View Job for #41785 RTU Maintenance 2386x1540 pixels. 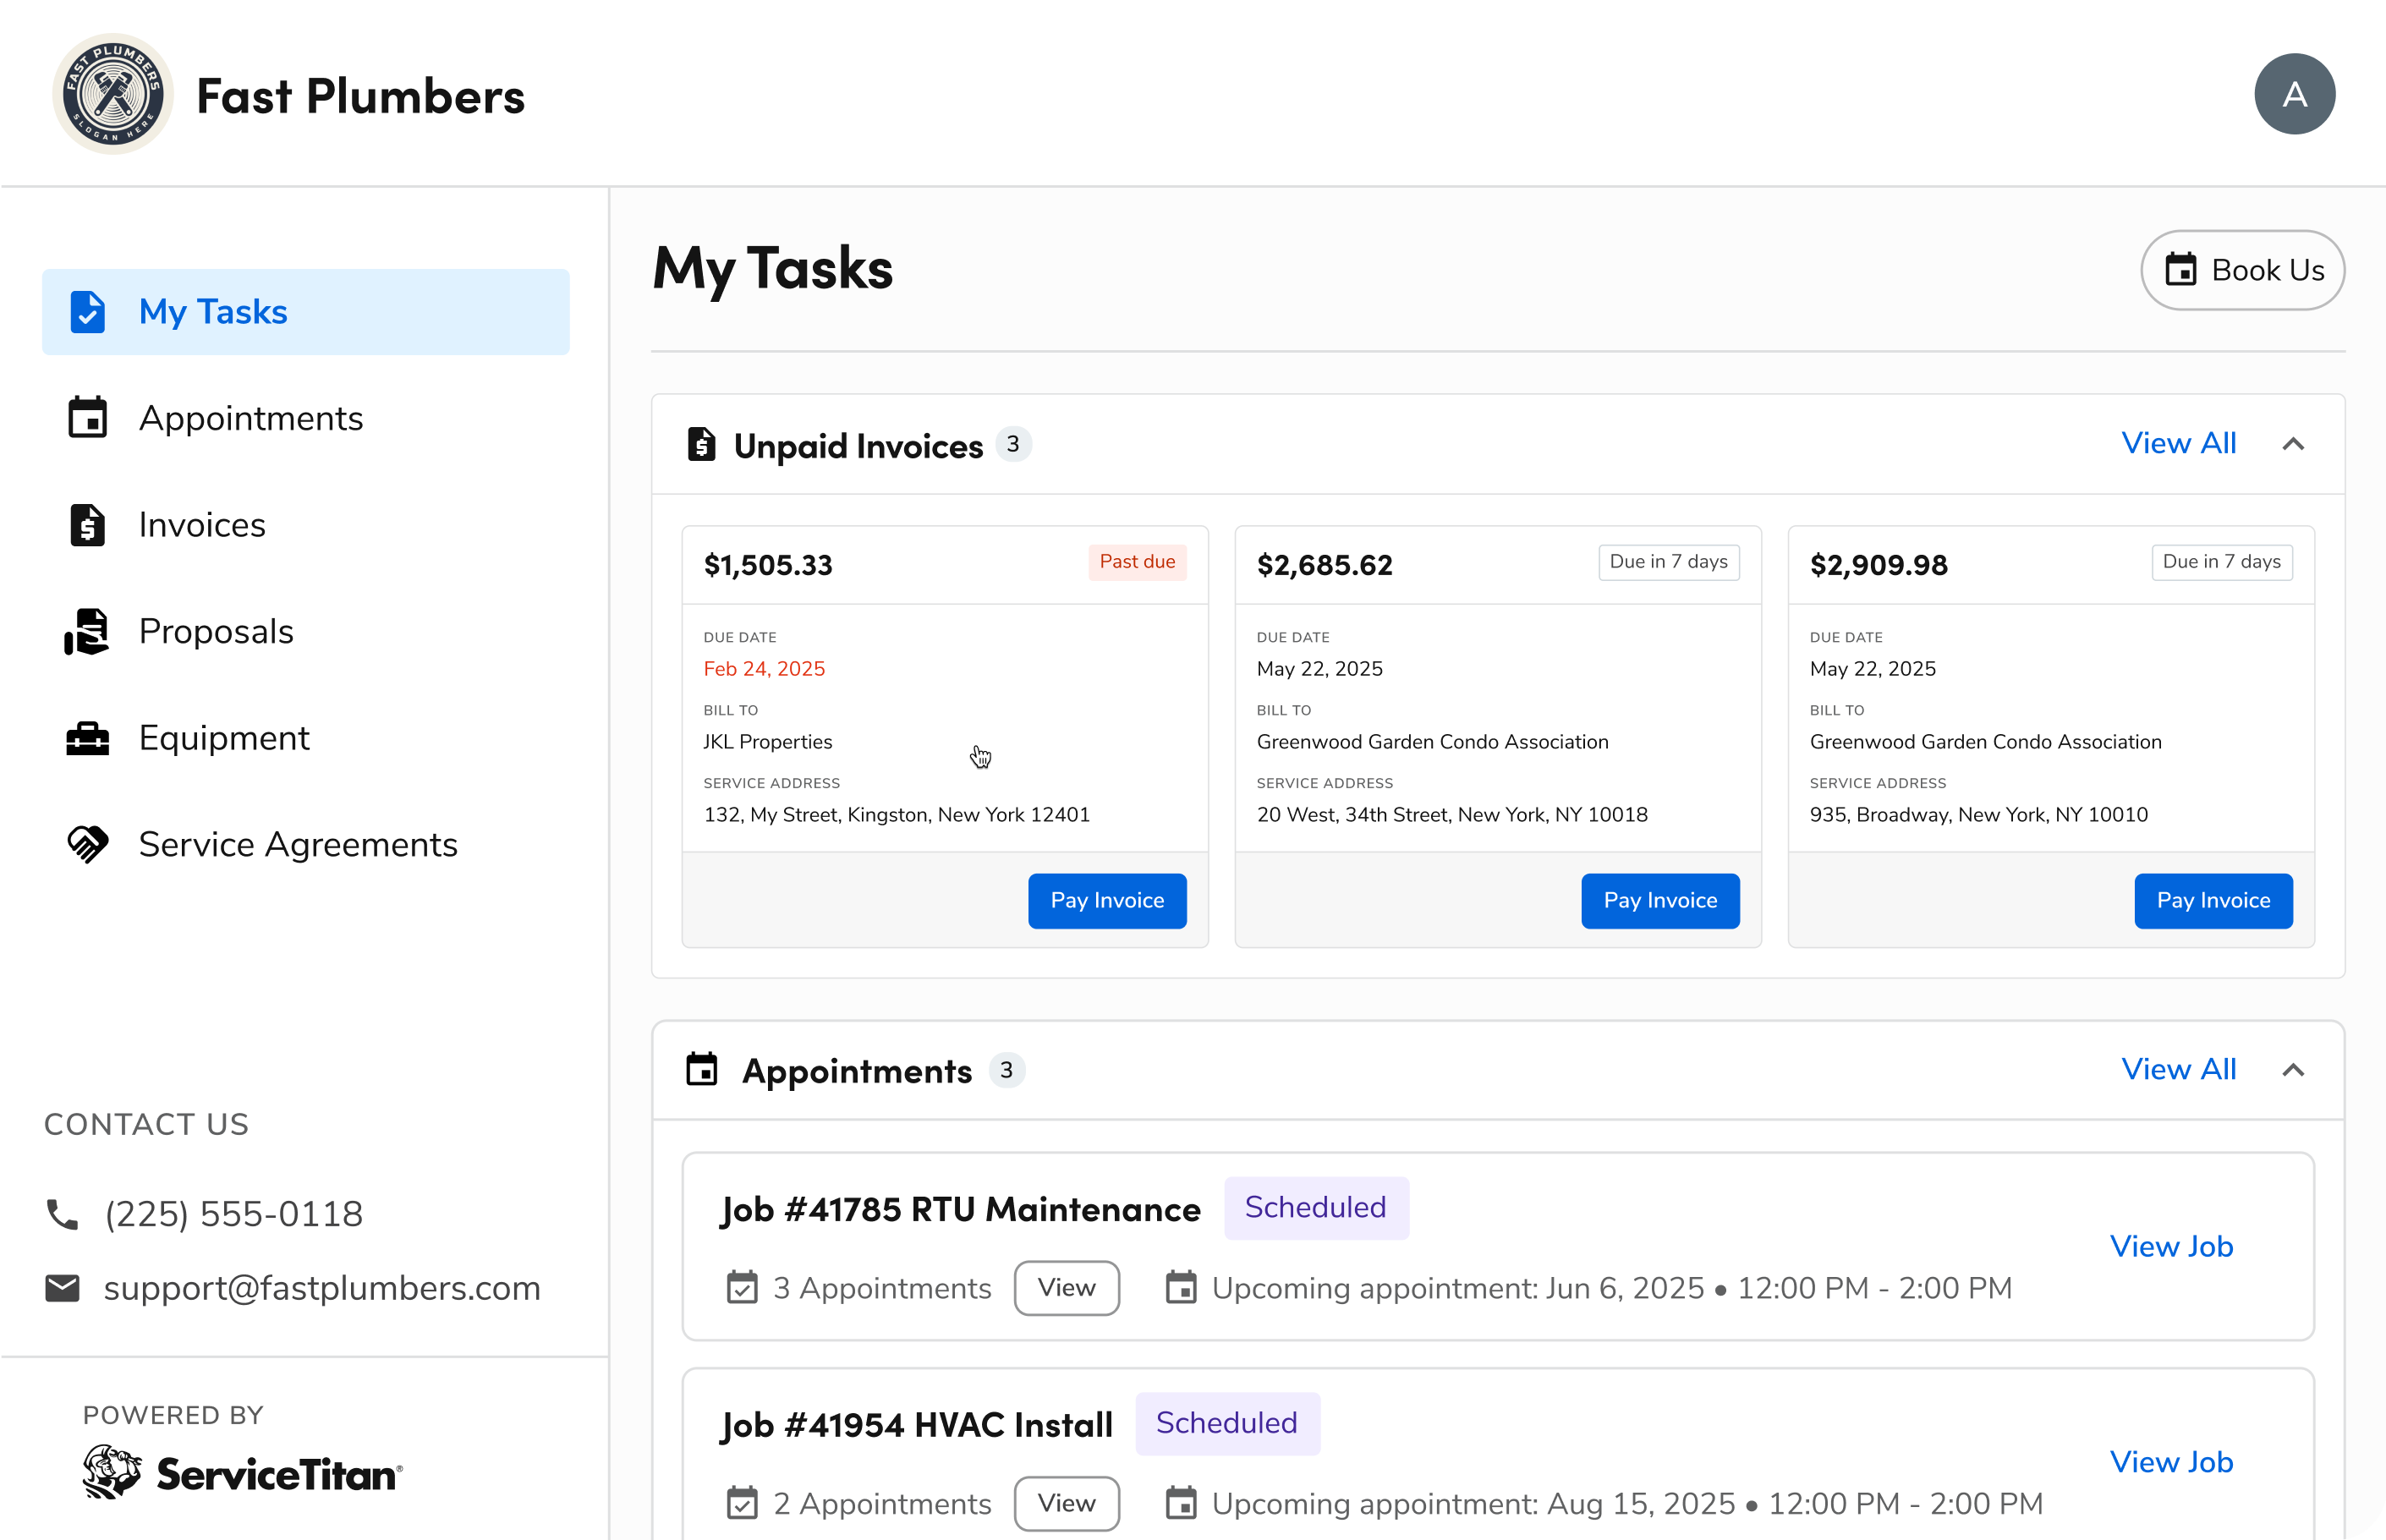pyautogui.click(x=2172, y=1246)
